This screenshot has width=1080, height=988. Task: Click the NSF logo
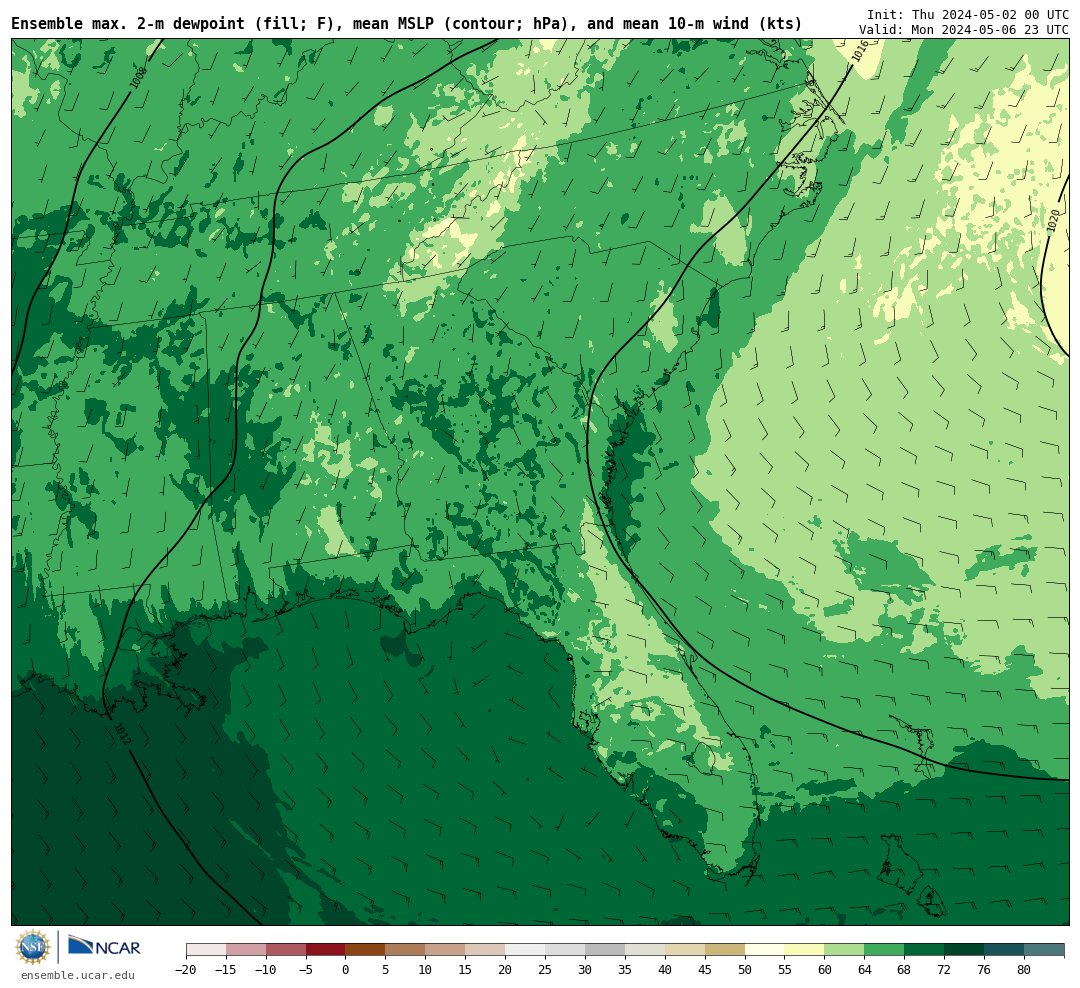pyautogui.click(x=33, y=947)
